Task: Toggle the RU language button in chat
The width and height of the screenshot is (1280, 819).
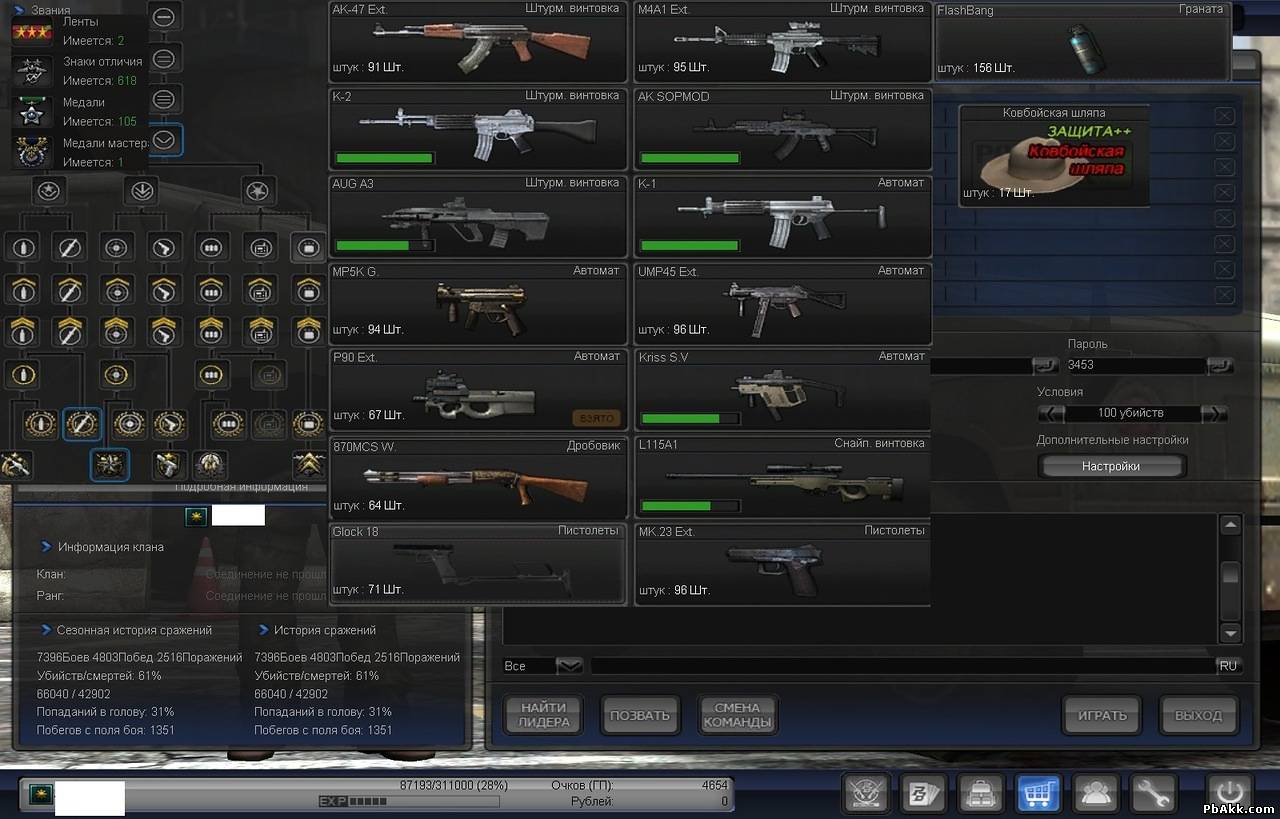Action: tap(1228, 666)
